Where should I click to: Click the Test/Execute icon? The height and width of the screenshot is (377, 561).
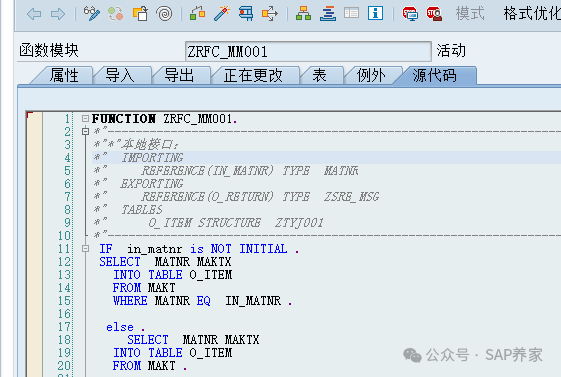pyautogui.click(x=246, y=14)
